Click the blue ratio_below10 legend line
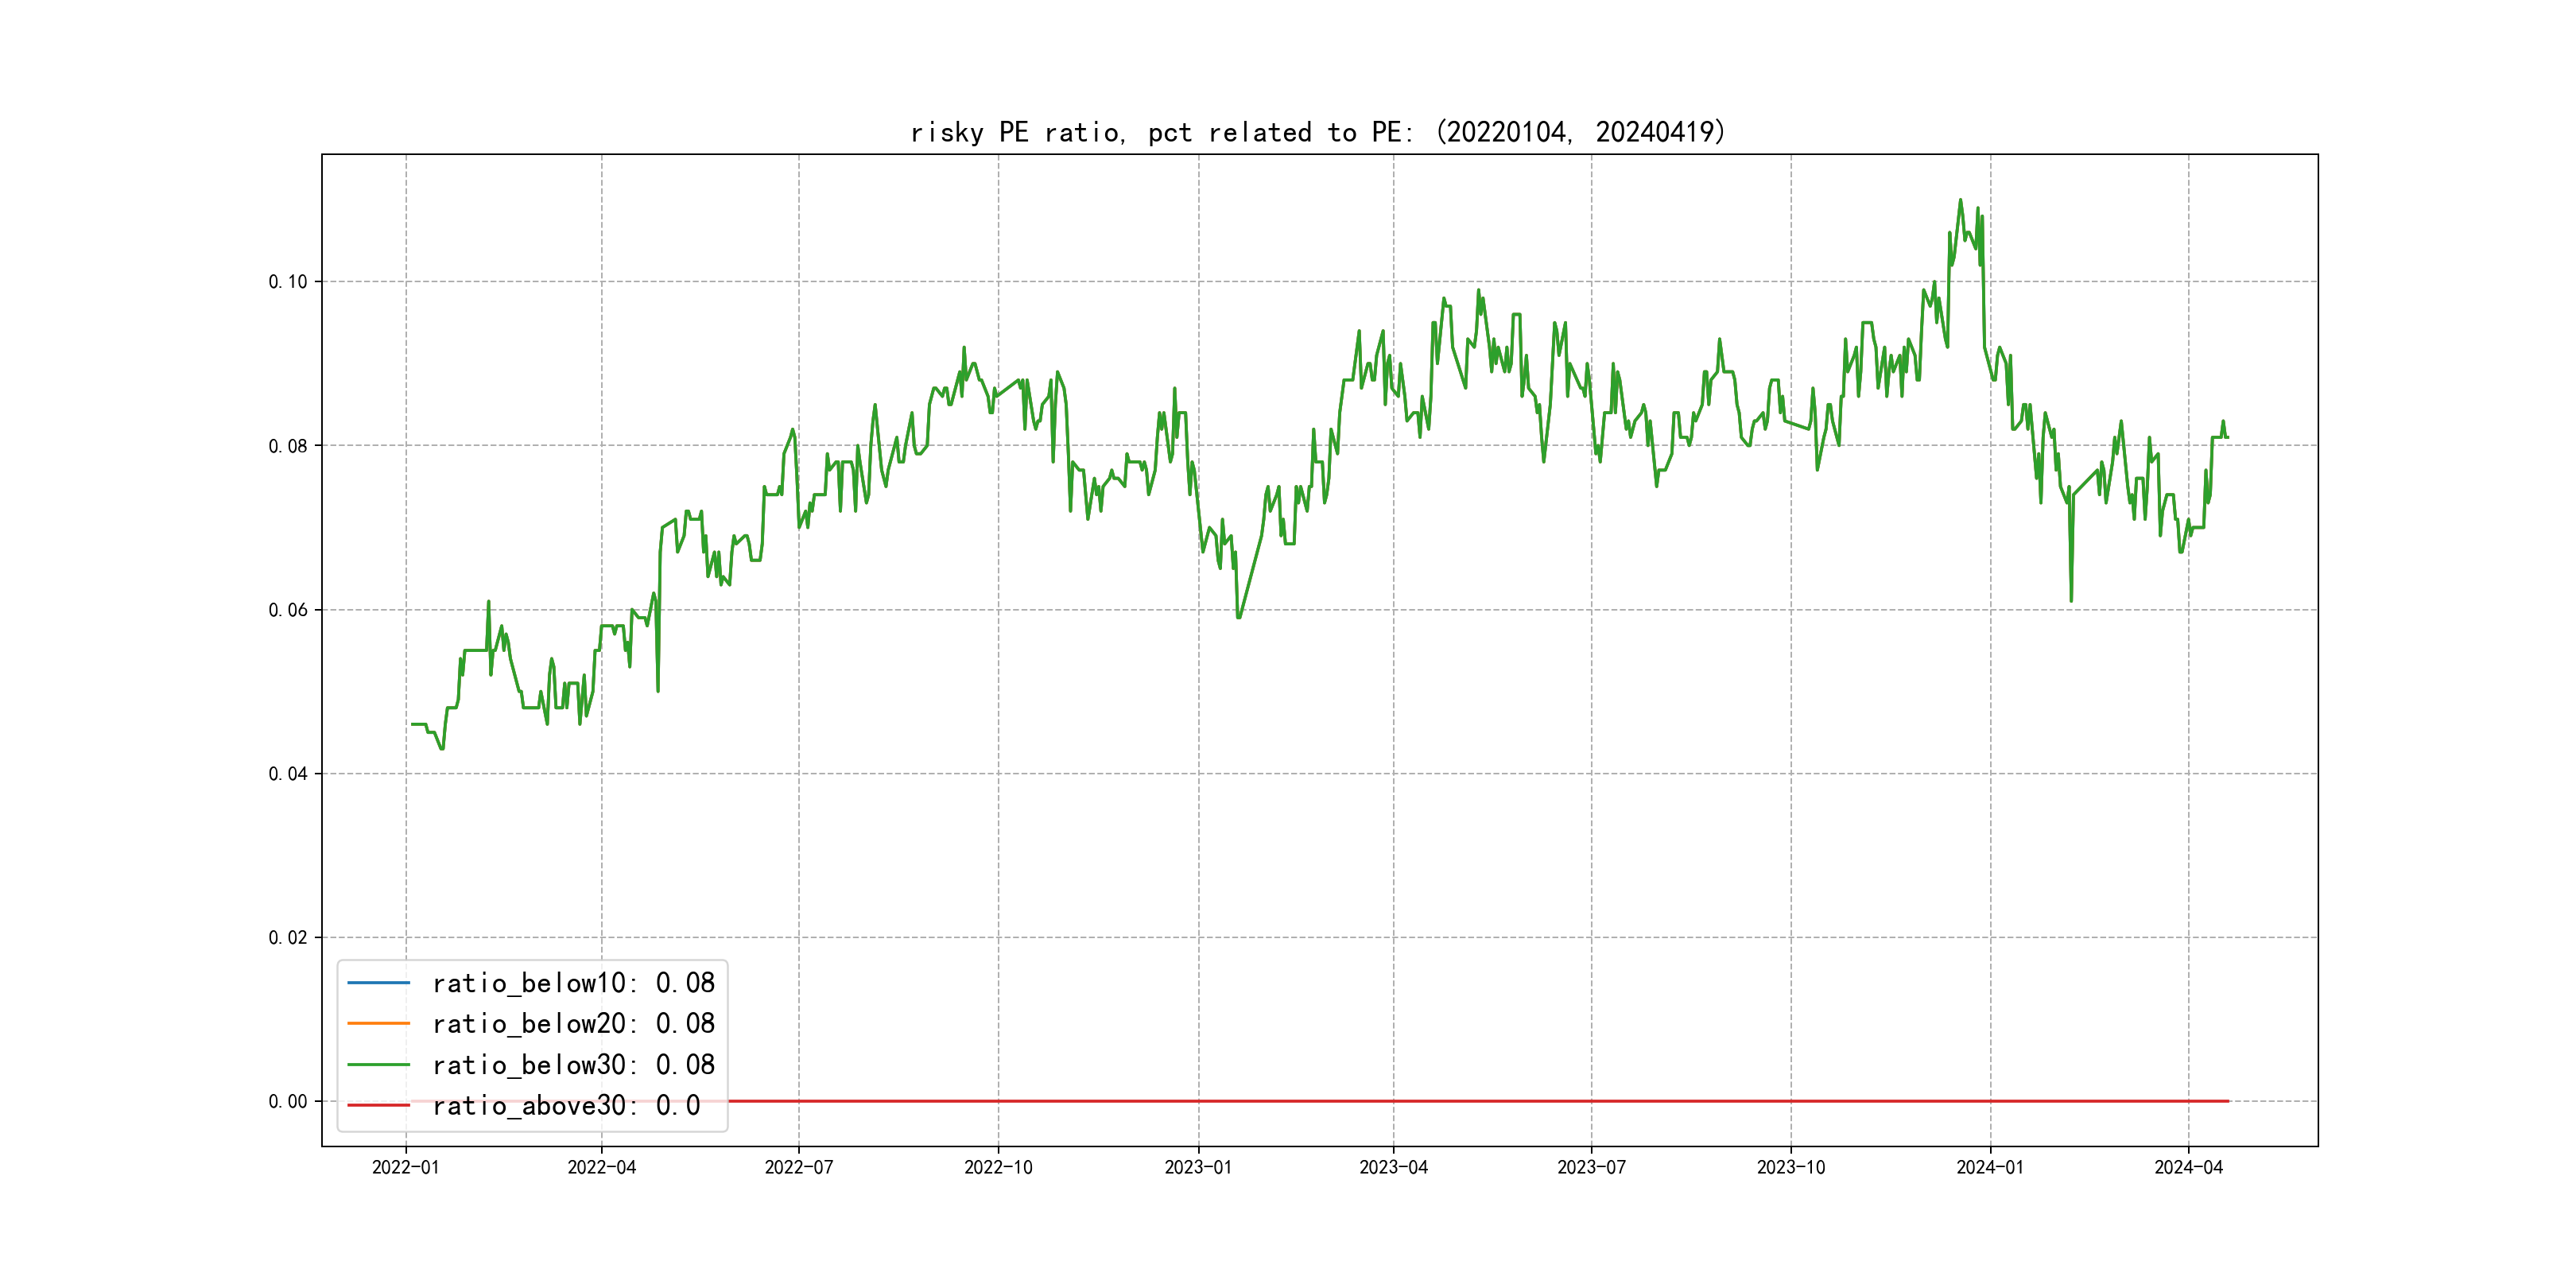The width and height of the screenshot is (2576, 1288). point(378,983)
